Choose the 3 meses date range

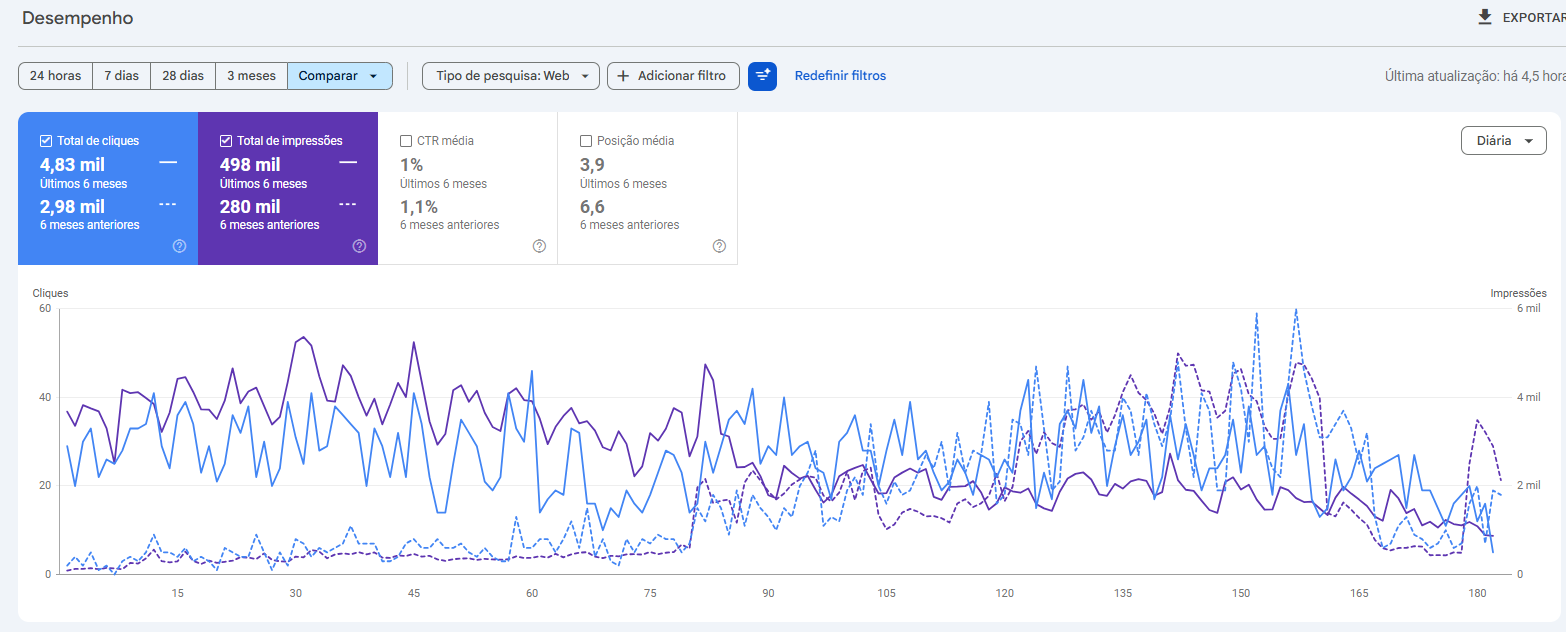[x=251, y=76]
